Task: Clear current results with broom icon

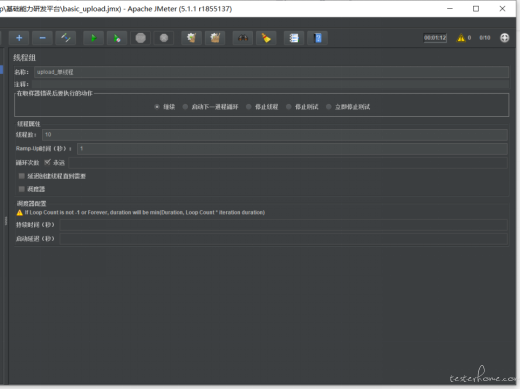Action: [x=191, y=38]
